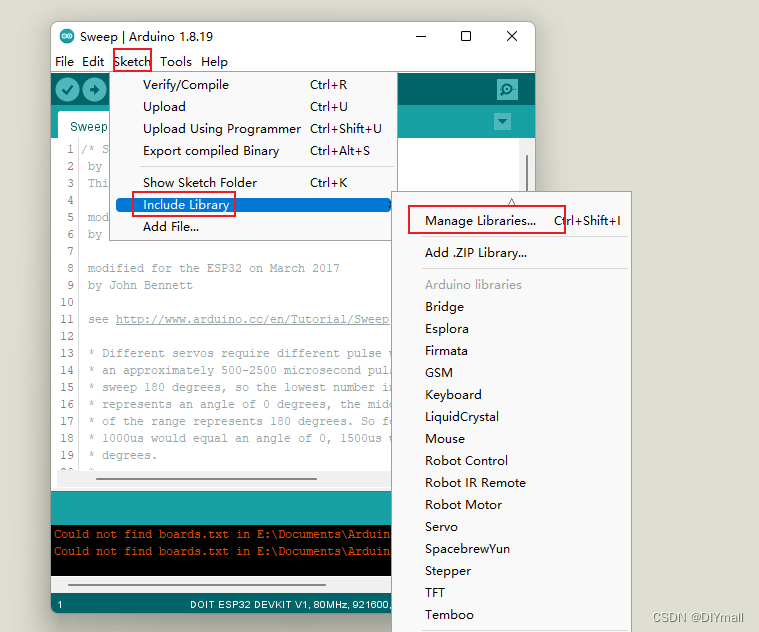Open the Help menu
The height and width of the screenshot is (632, 759).
pos(214,62)
